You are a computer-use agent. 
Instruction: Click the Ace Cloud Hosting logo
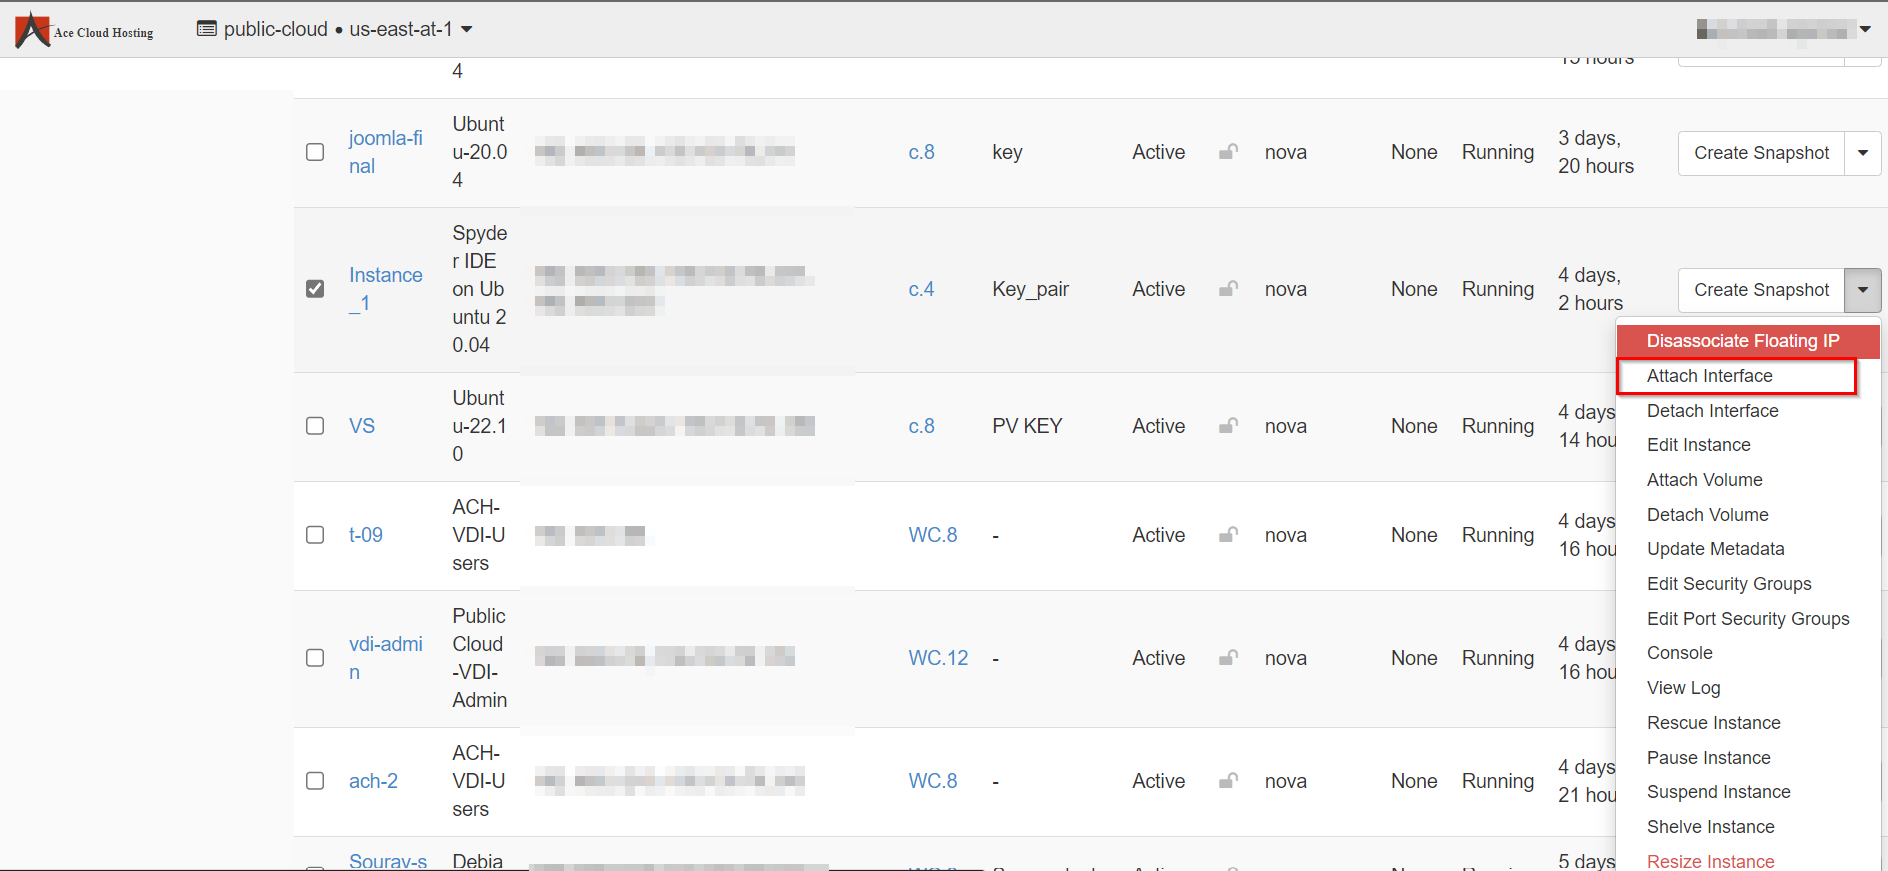coord(84,30)
